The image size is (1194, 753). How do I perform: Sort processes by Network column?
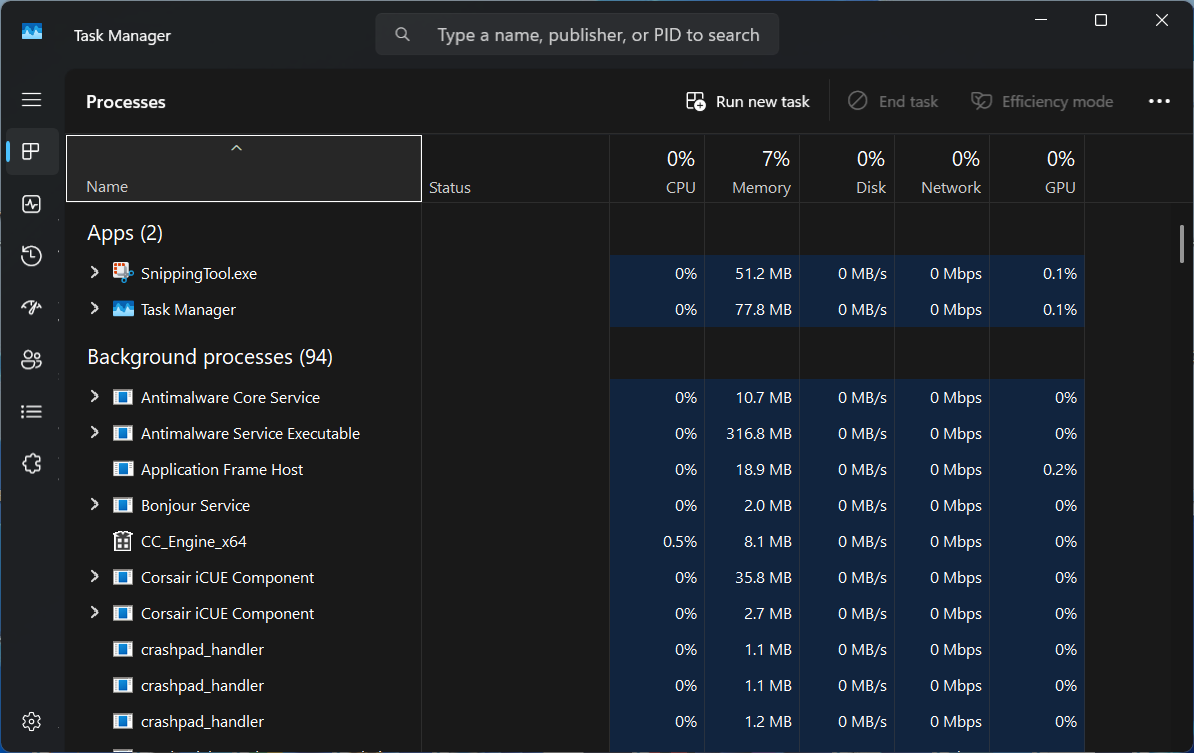coord(943,168)
